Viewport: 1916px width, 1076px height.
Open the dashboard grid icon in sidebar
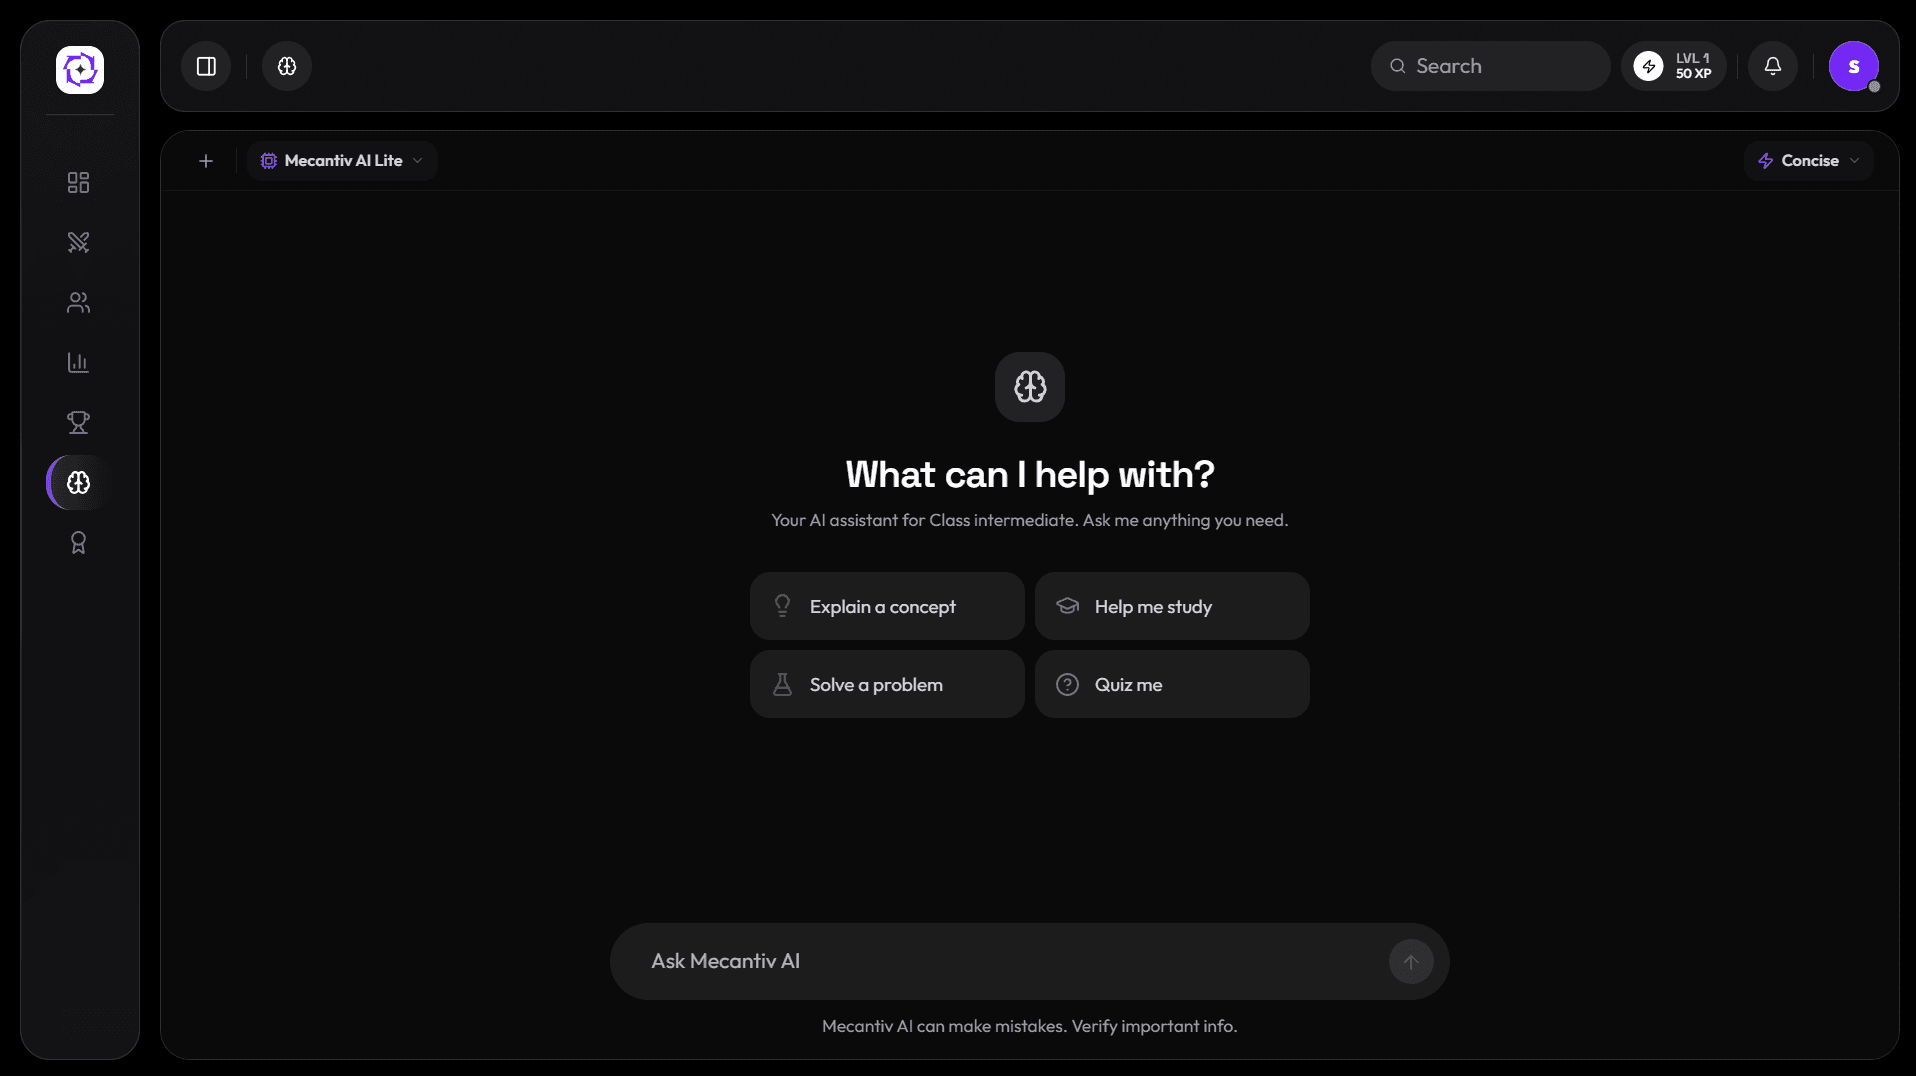pyautogui.click(x=78, y=182)
